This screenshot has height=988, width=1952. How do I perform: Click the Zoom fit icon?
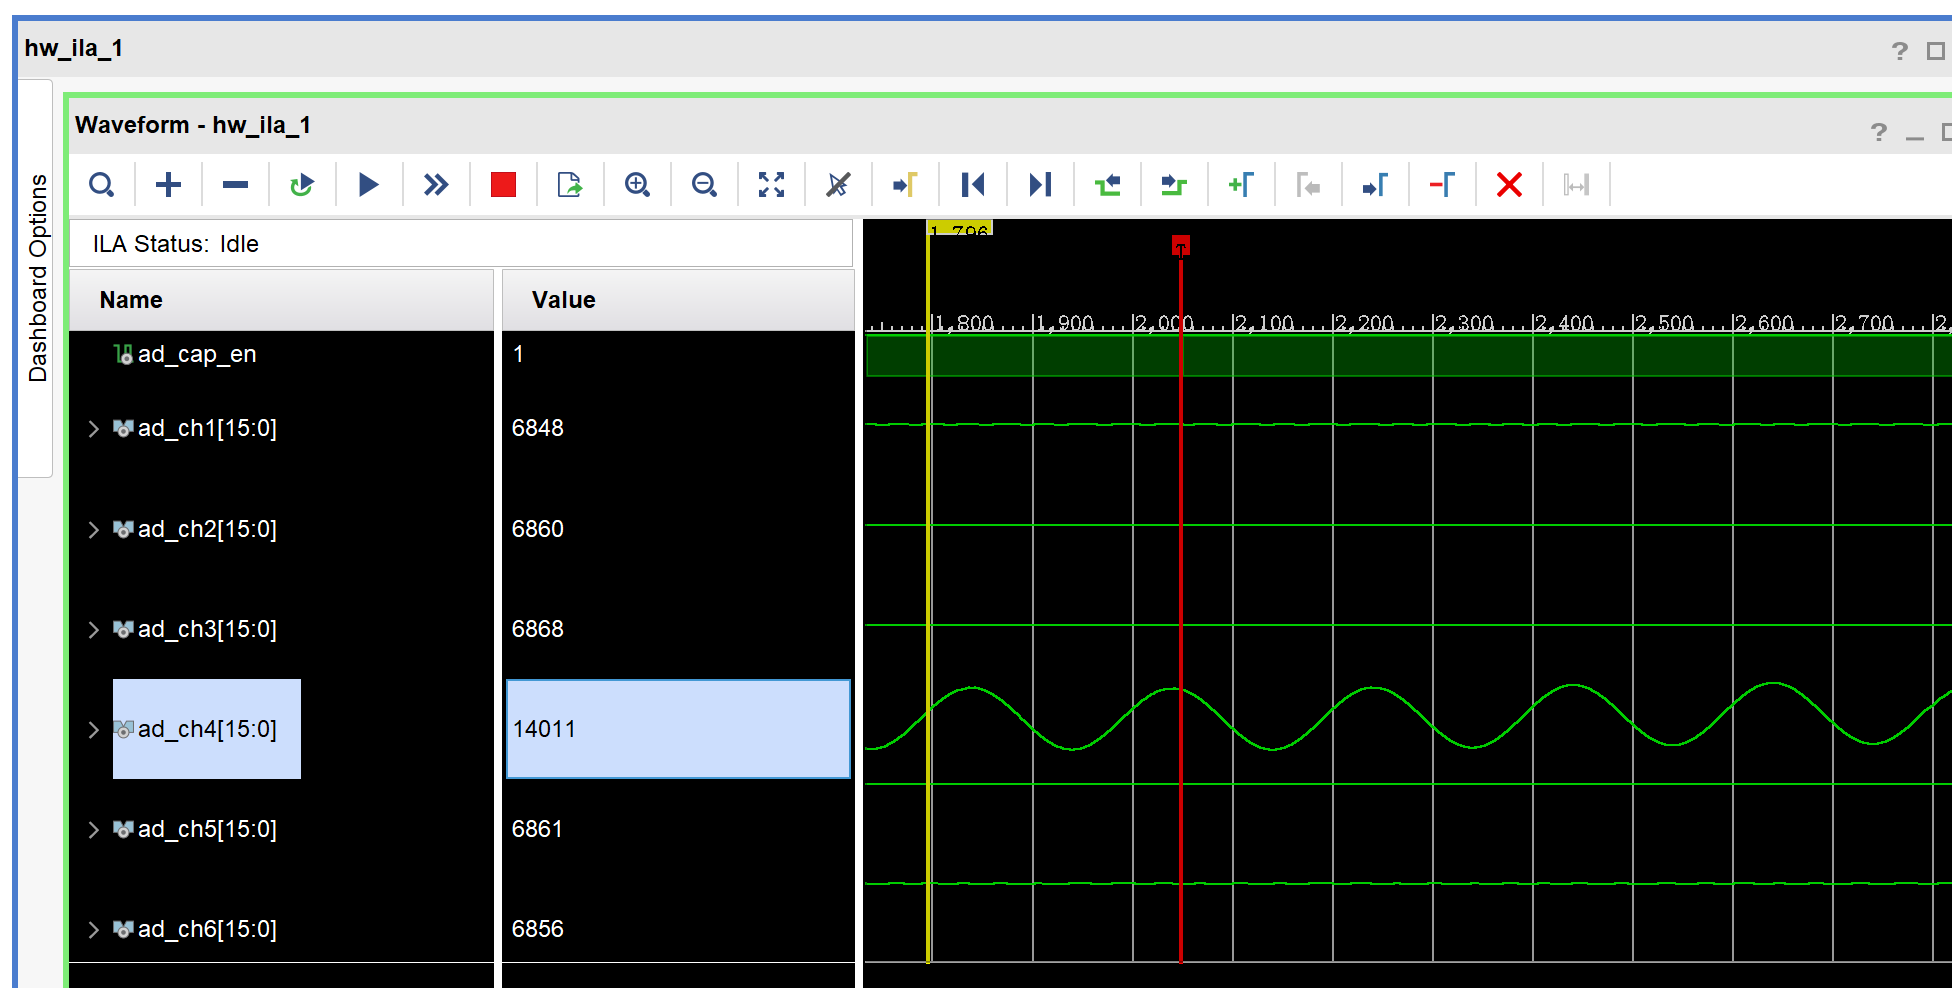coord(771,185)
